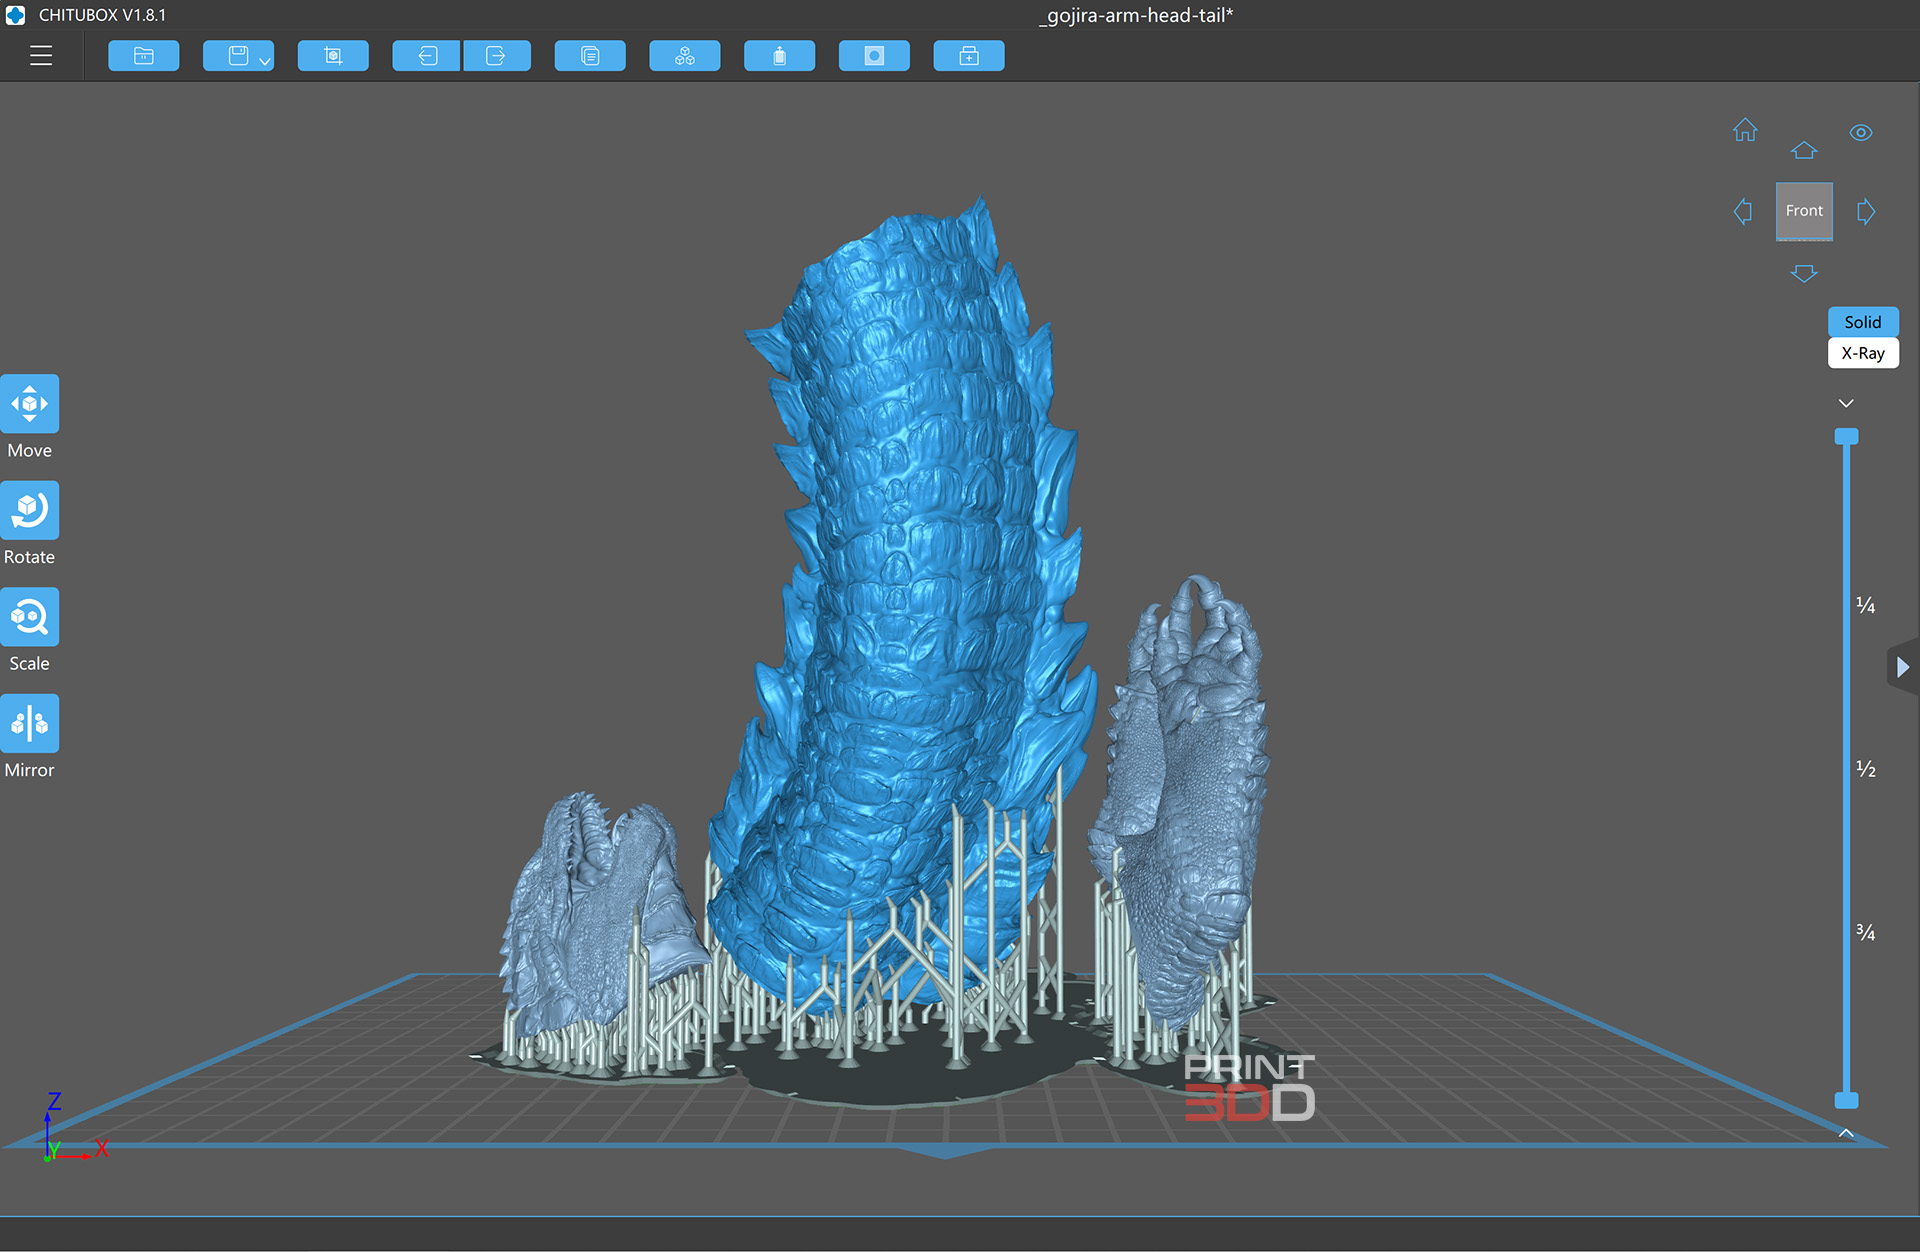
Task: Click the Redo toolbar icon
Action: coord(496,56)
